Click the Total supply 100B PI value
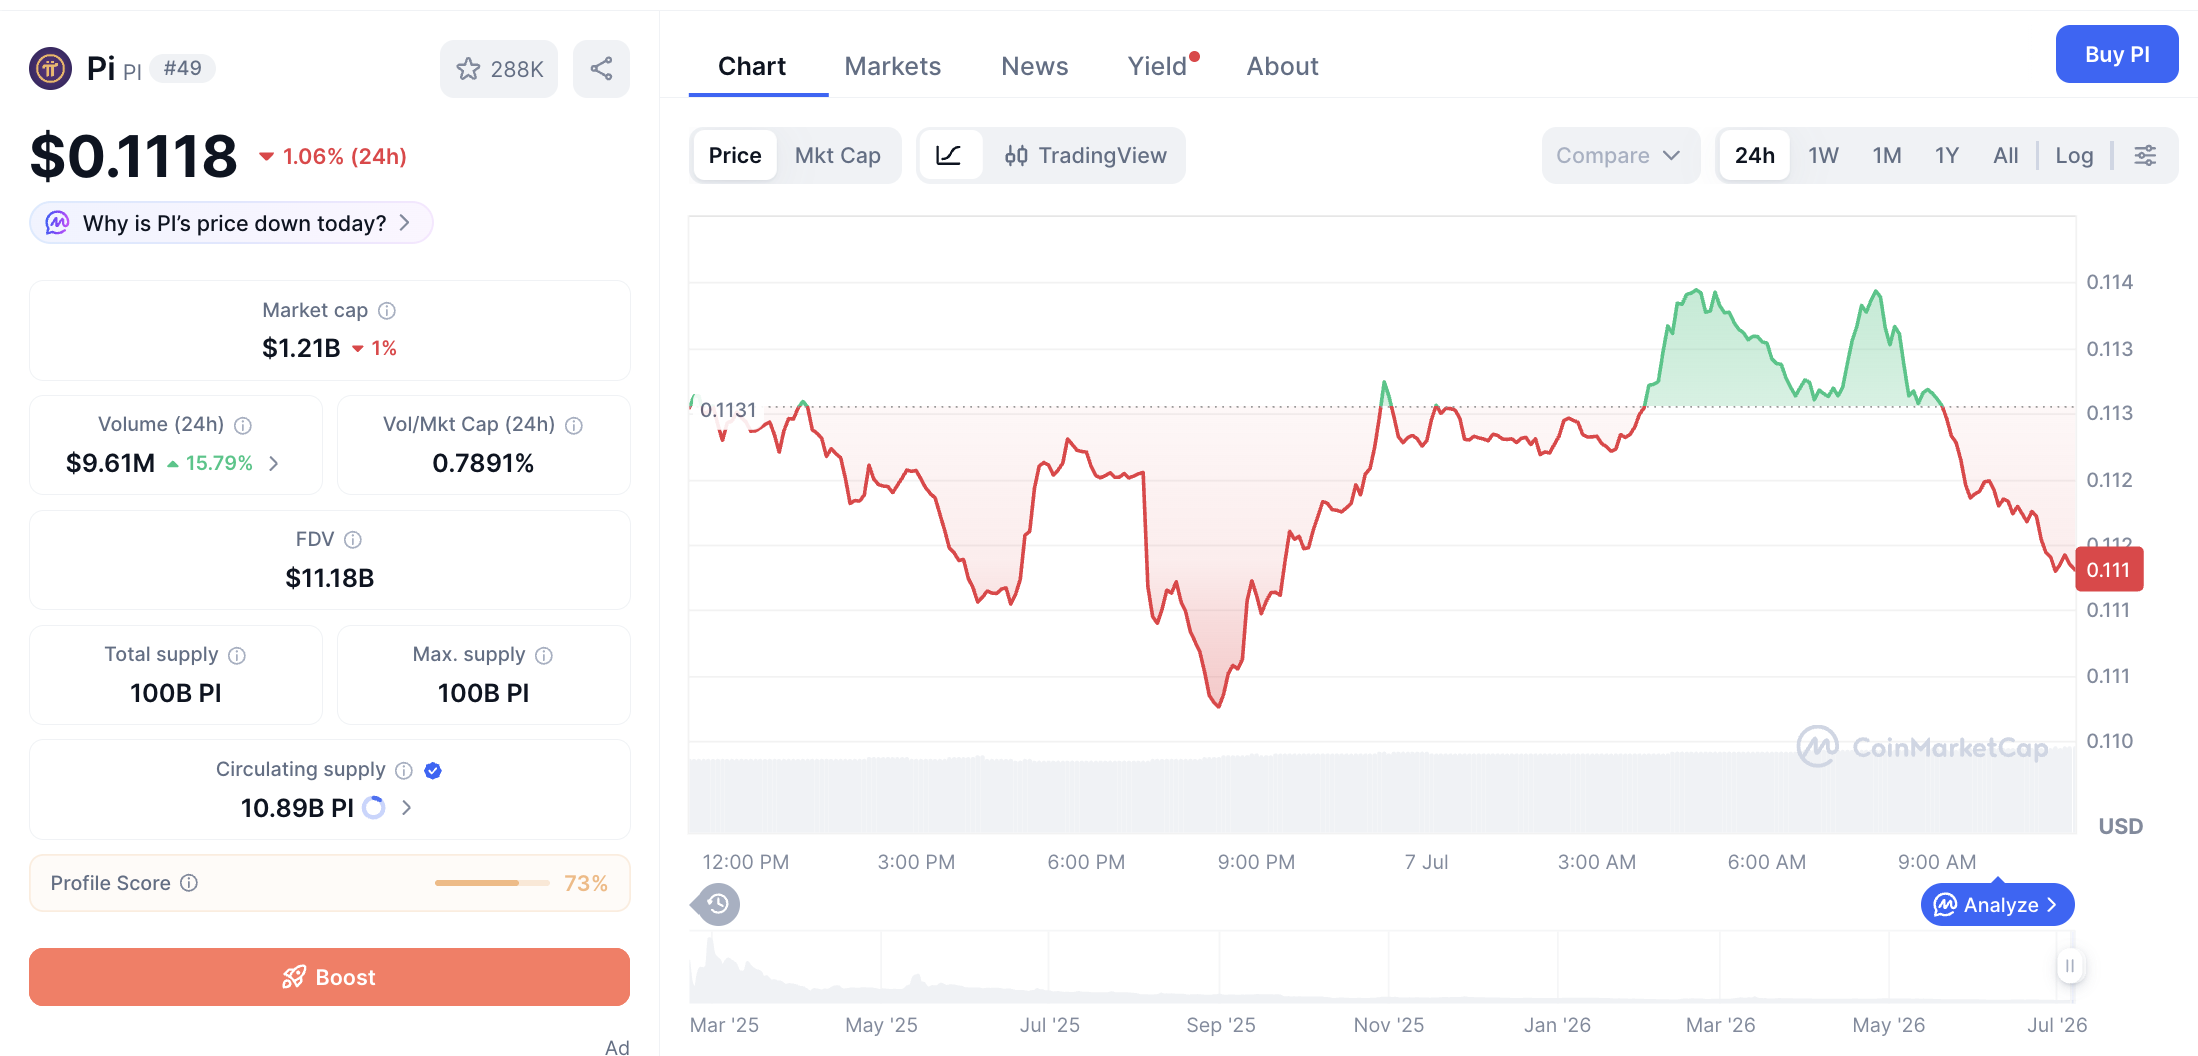 pyautogui.click(x=176, y=693)
